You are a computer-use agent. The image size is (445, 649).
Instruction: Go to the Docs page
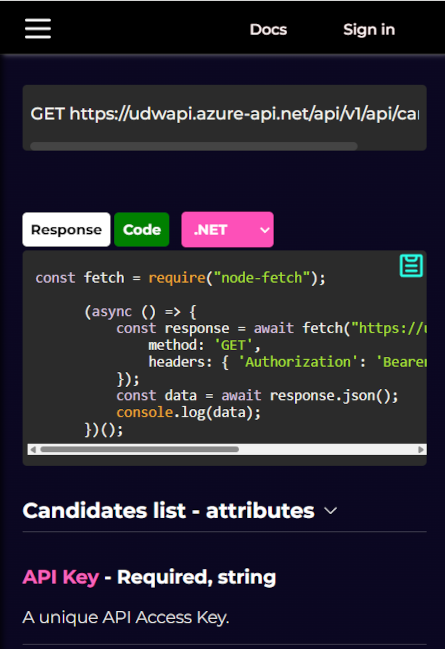tap(268, 29)
